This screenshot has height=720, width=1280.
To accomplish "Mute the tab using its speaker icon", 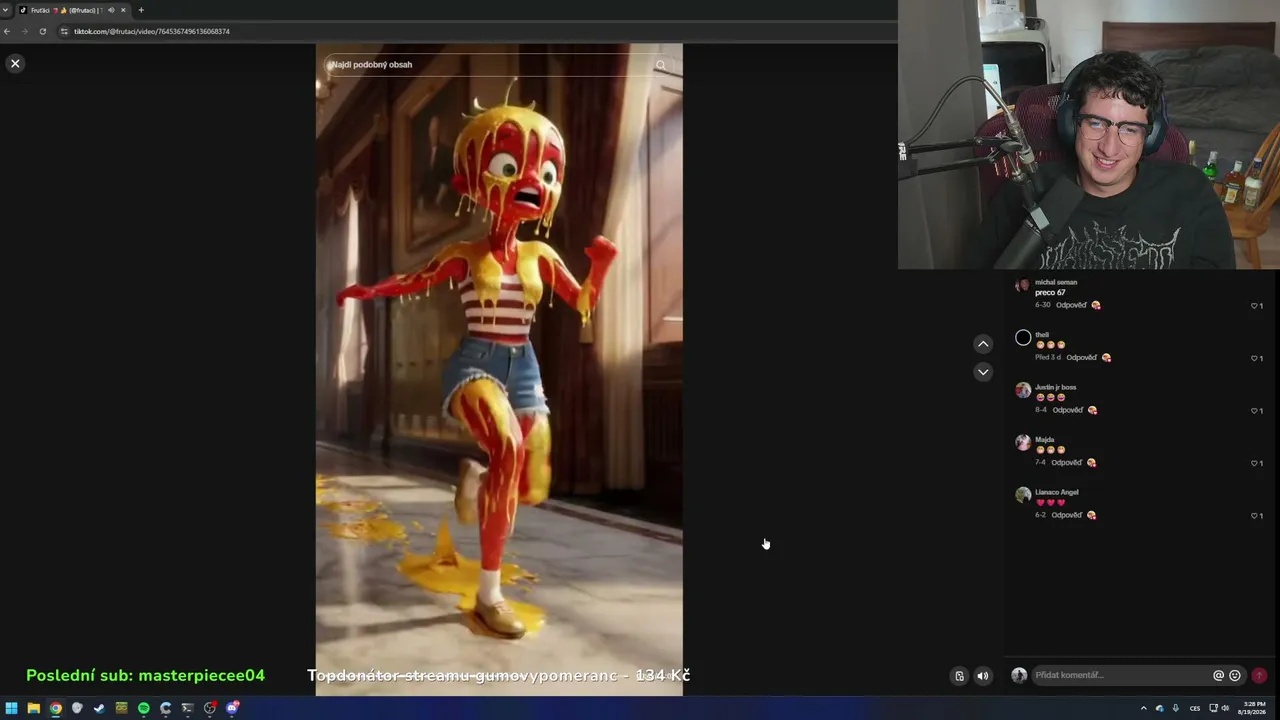I will 110,10.
